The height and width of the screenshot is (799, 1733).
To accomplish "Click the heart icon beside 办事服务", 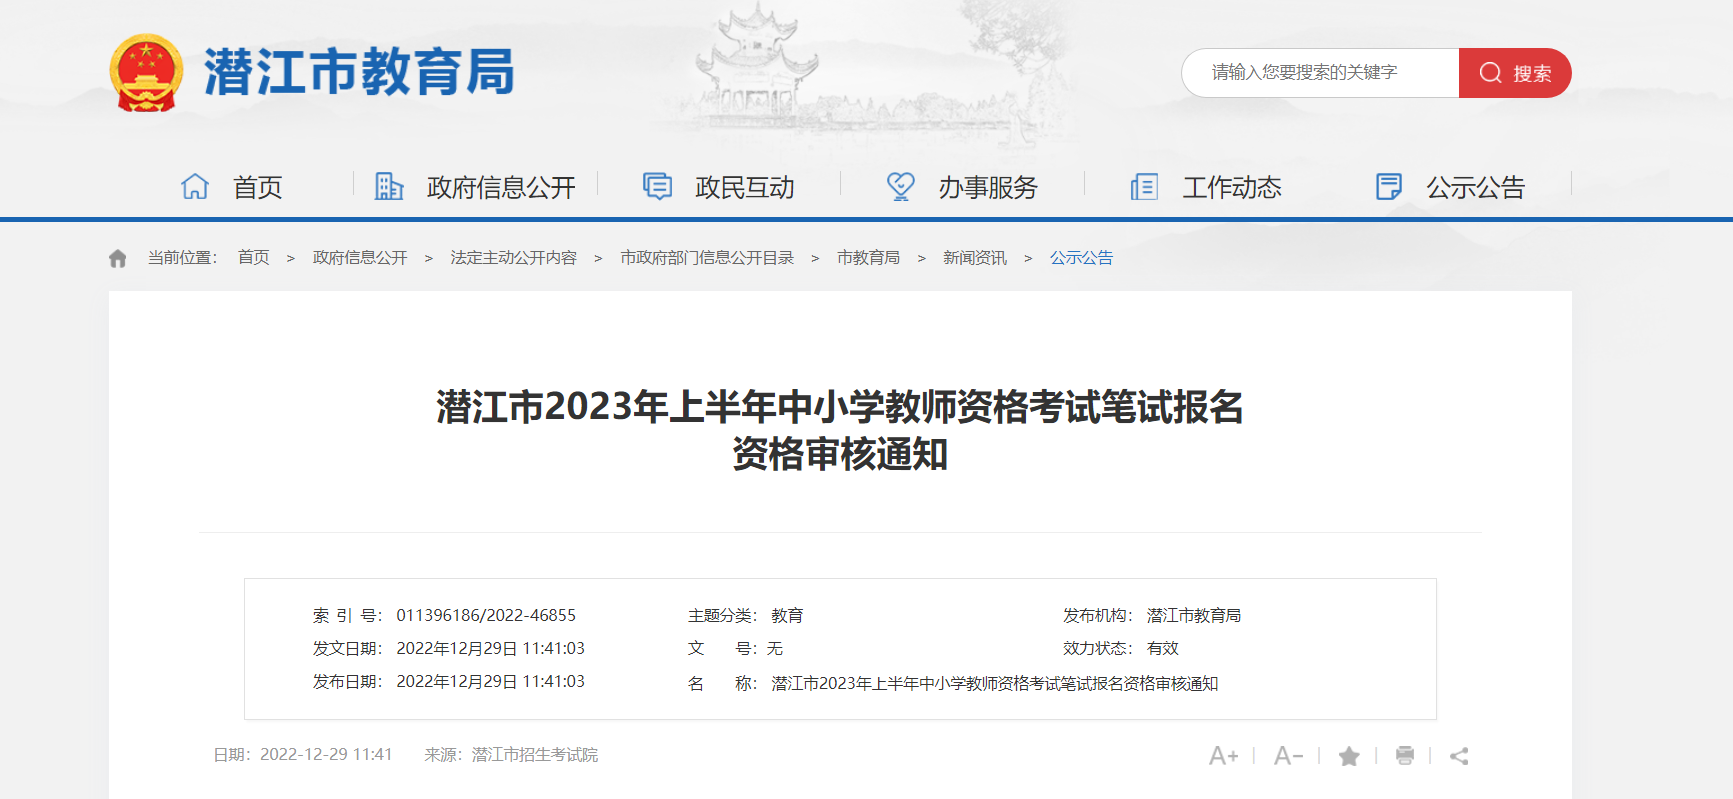I will [901, 186].
